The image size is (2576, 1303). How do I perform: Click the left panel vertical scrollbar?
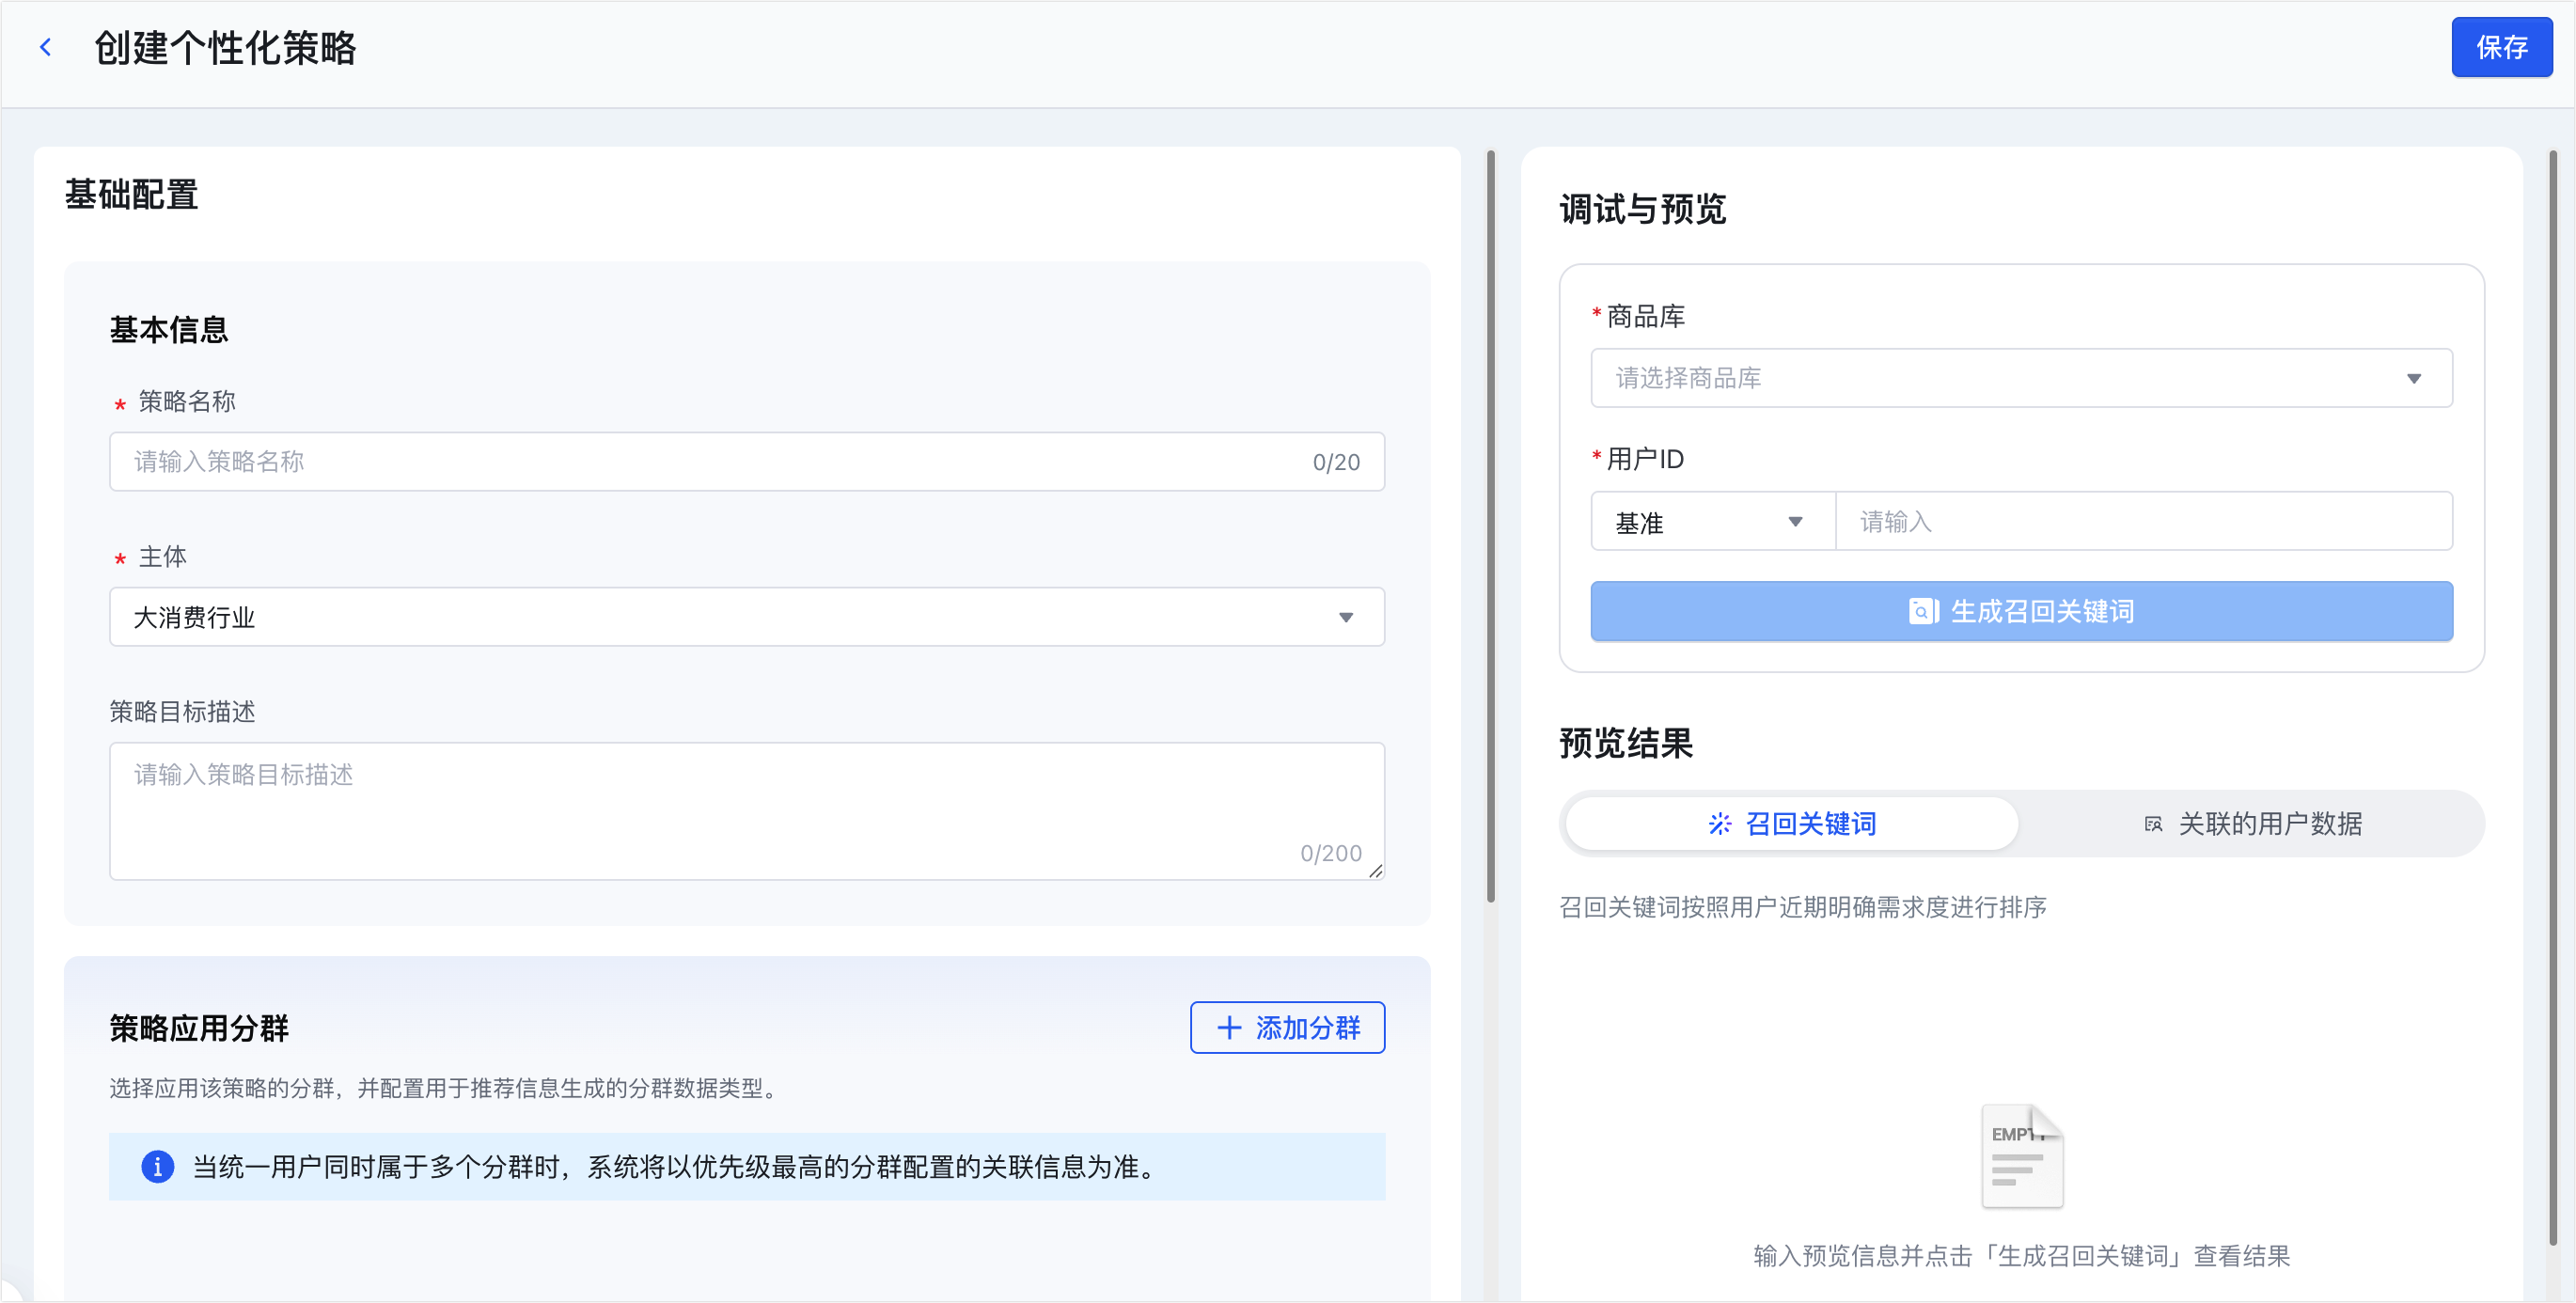pos(1490,527)
